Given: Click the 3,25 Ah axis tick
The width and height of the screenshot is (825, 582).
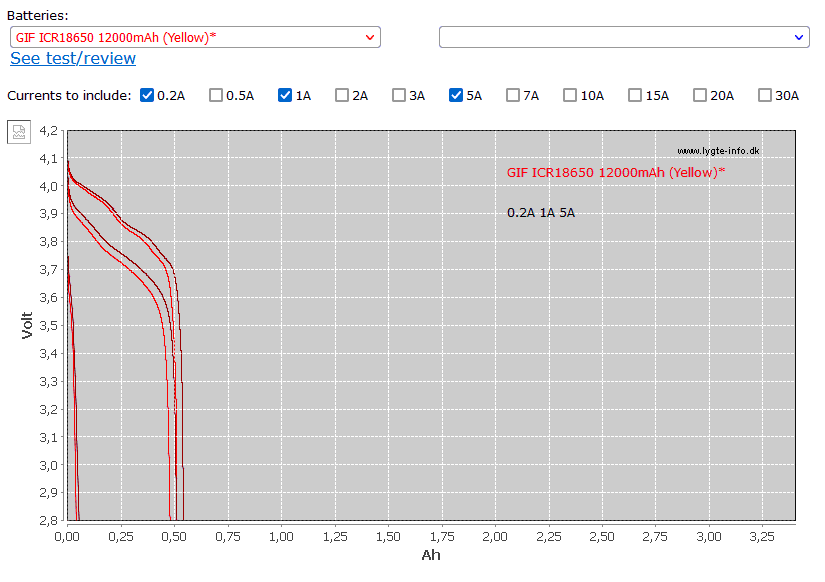Looking at the screenshot, I should (762, 537).
